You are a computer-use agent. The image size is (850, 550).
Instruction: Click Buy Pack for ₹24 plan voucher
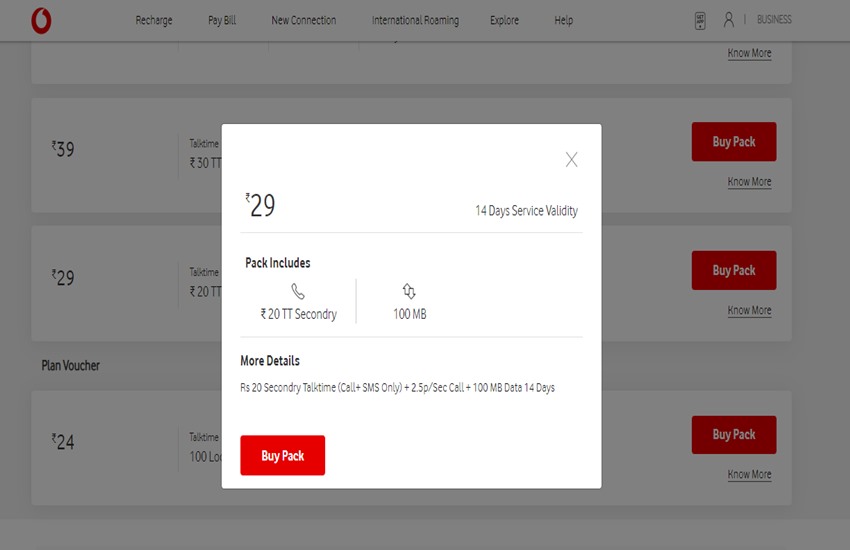pyautogui.click(x=733, y=435)
